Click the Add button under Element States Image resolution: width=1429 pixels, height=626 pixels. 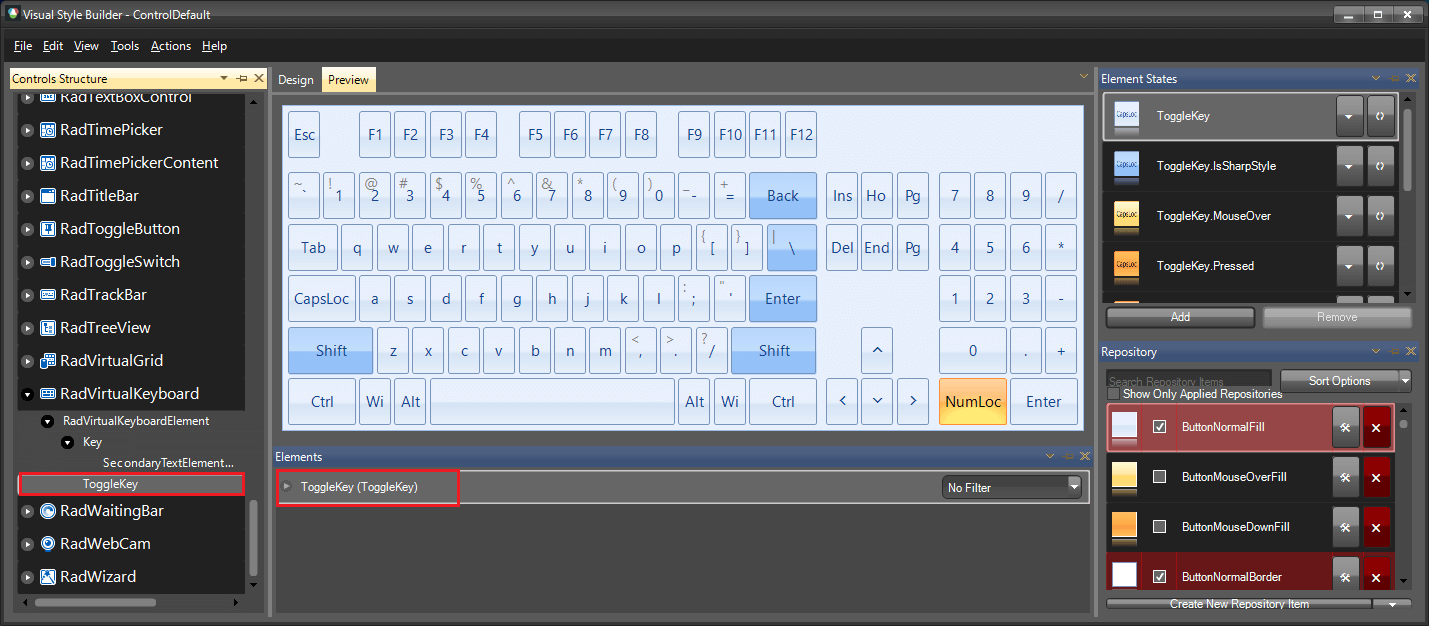pos(1179,317)
